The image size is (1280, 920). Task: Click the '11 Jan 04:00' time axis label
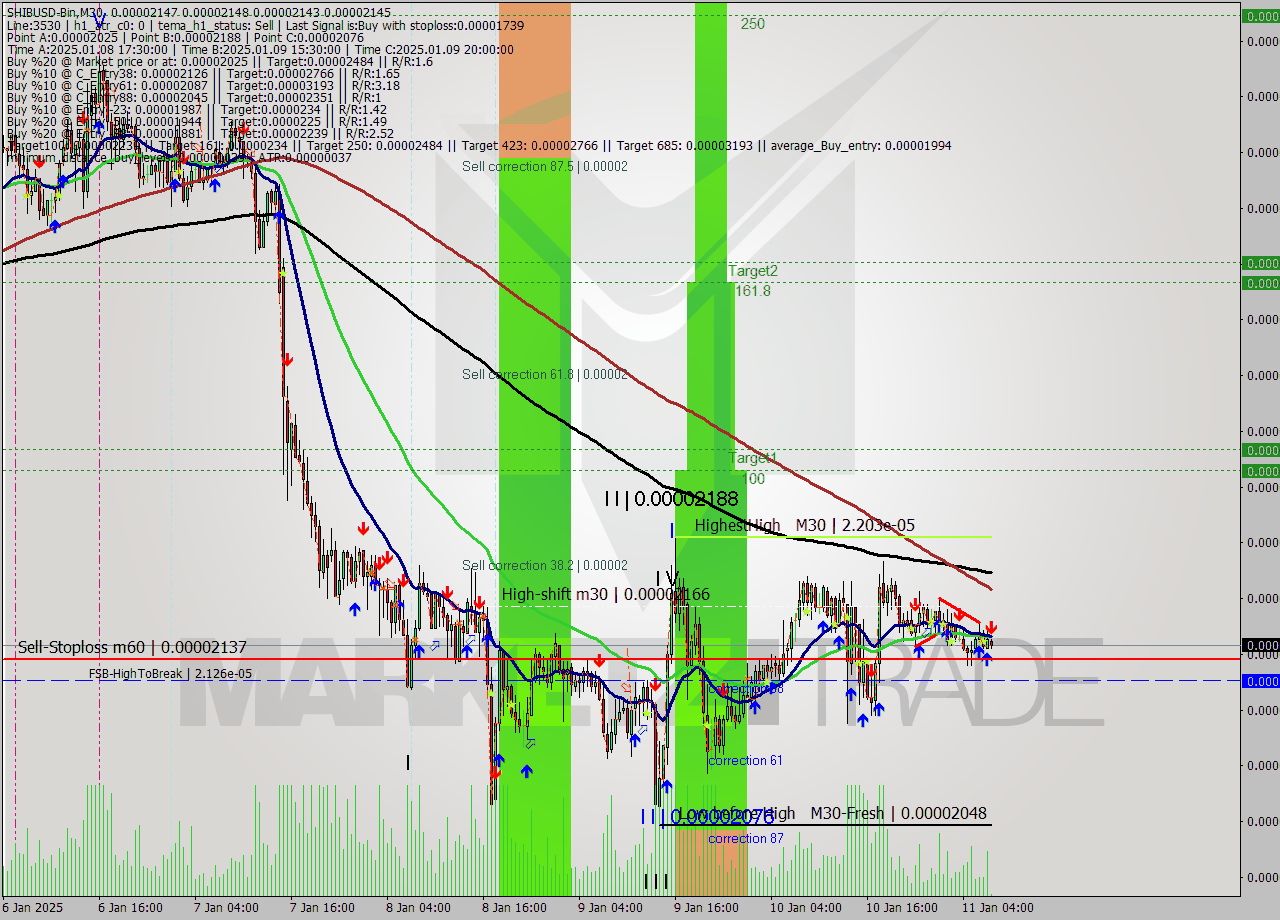(x=997, y=908)
